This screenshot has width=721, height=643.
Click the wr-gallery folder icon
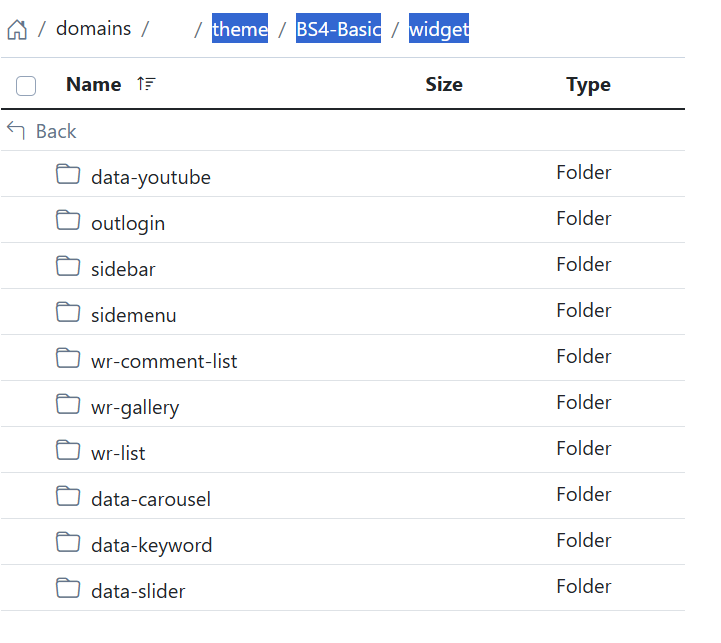click(68, 405)
